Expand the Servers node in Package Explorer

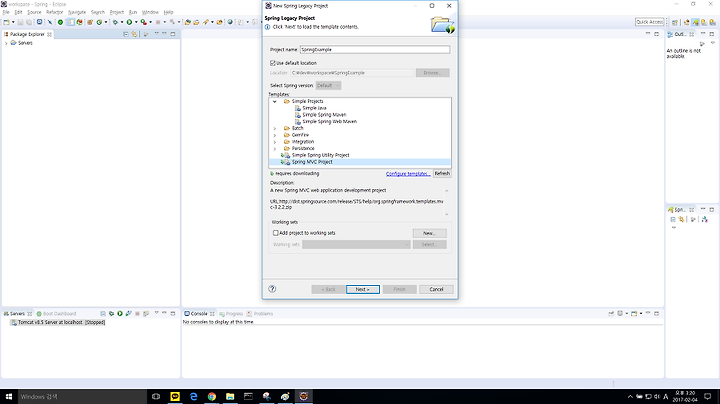[x=6, y=43]
